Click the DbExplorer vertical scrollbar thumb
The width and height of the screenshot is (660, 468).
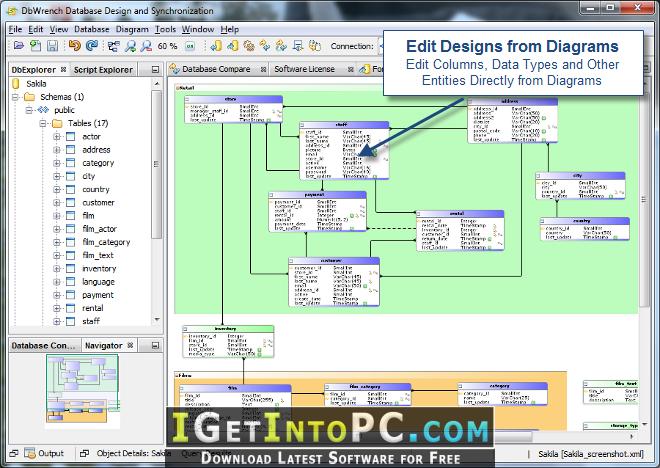157,164
